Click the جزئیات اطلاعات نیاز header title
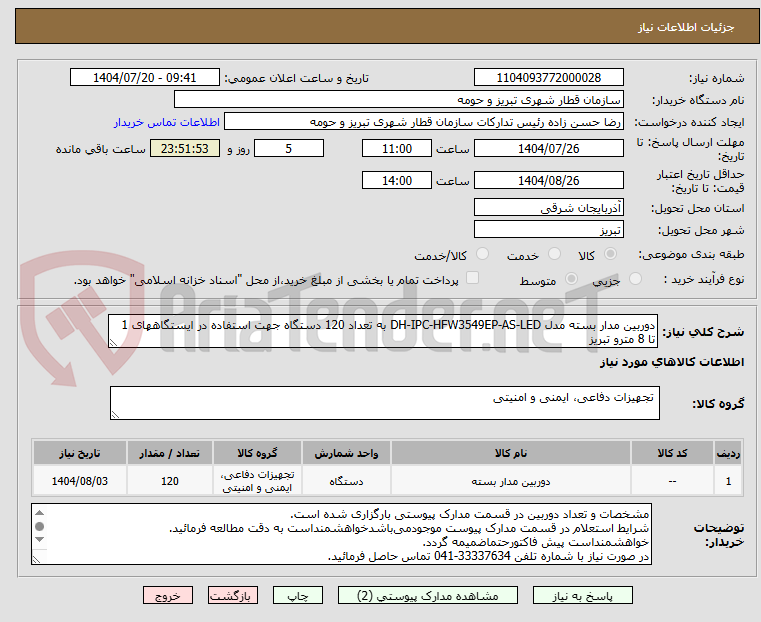This screenshot has height=622, width=761. [686, 27]
